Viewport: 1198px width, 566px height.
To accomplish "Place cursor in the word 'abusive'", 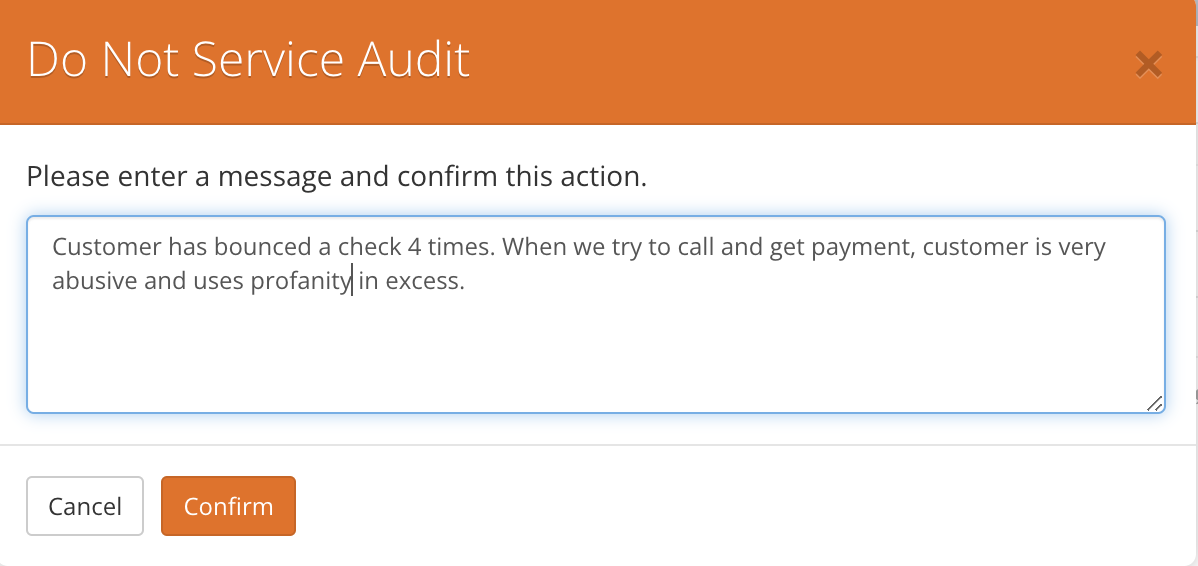I will [x=96, y=281].
